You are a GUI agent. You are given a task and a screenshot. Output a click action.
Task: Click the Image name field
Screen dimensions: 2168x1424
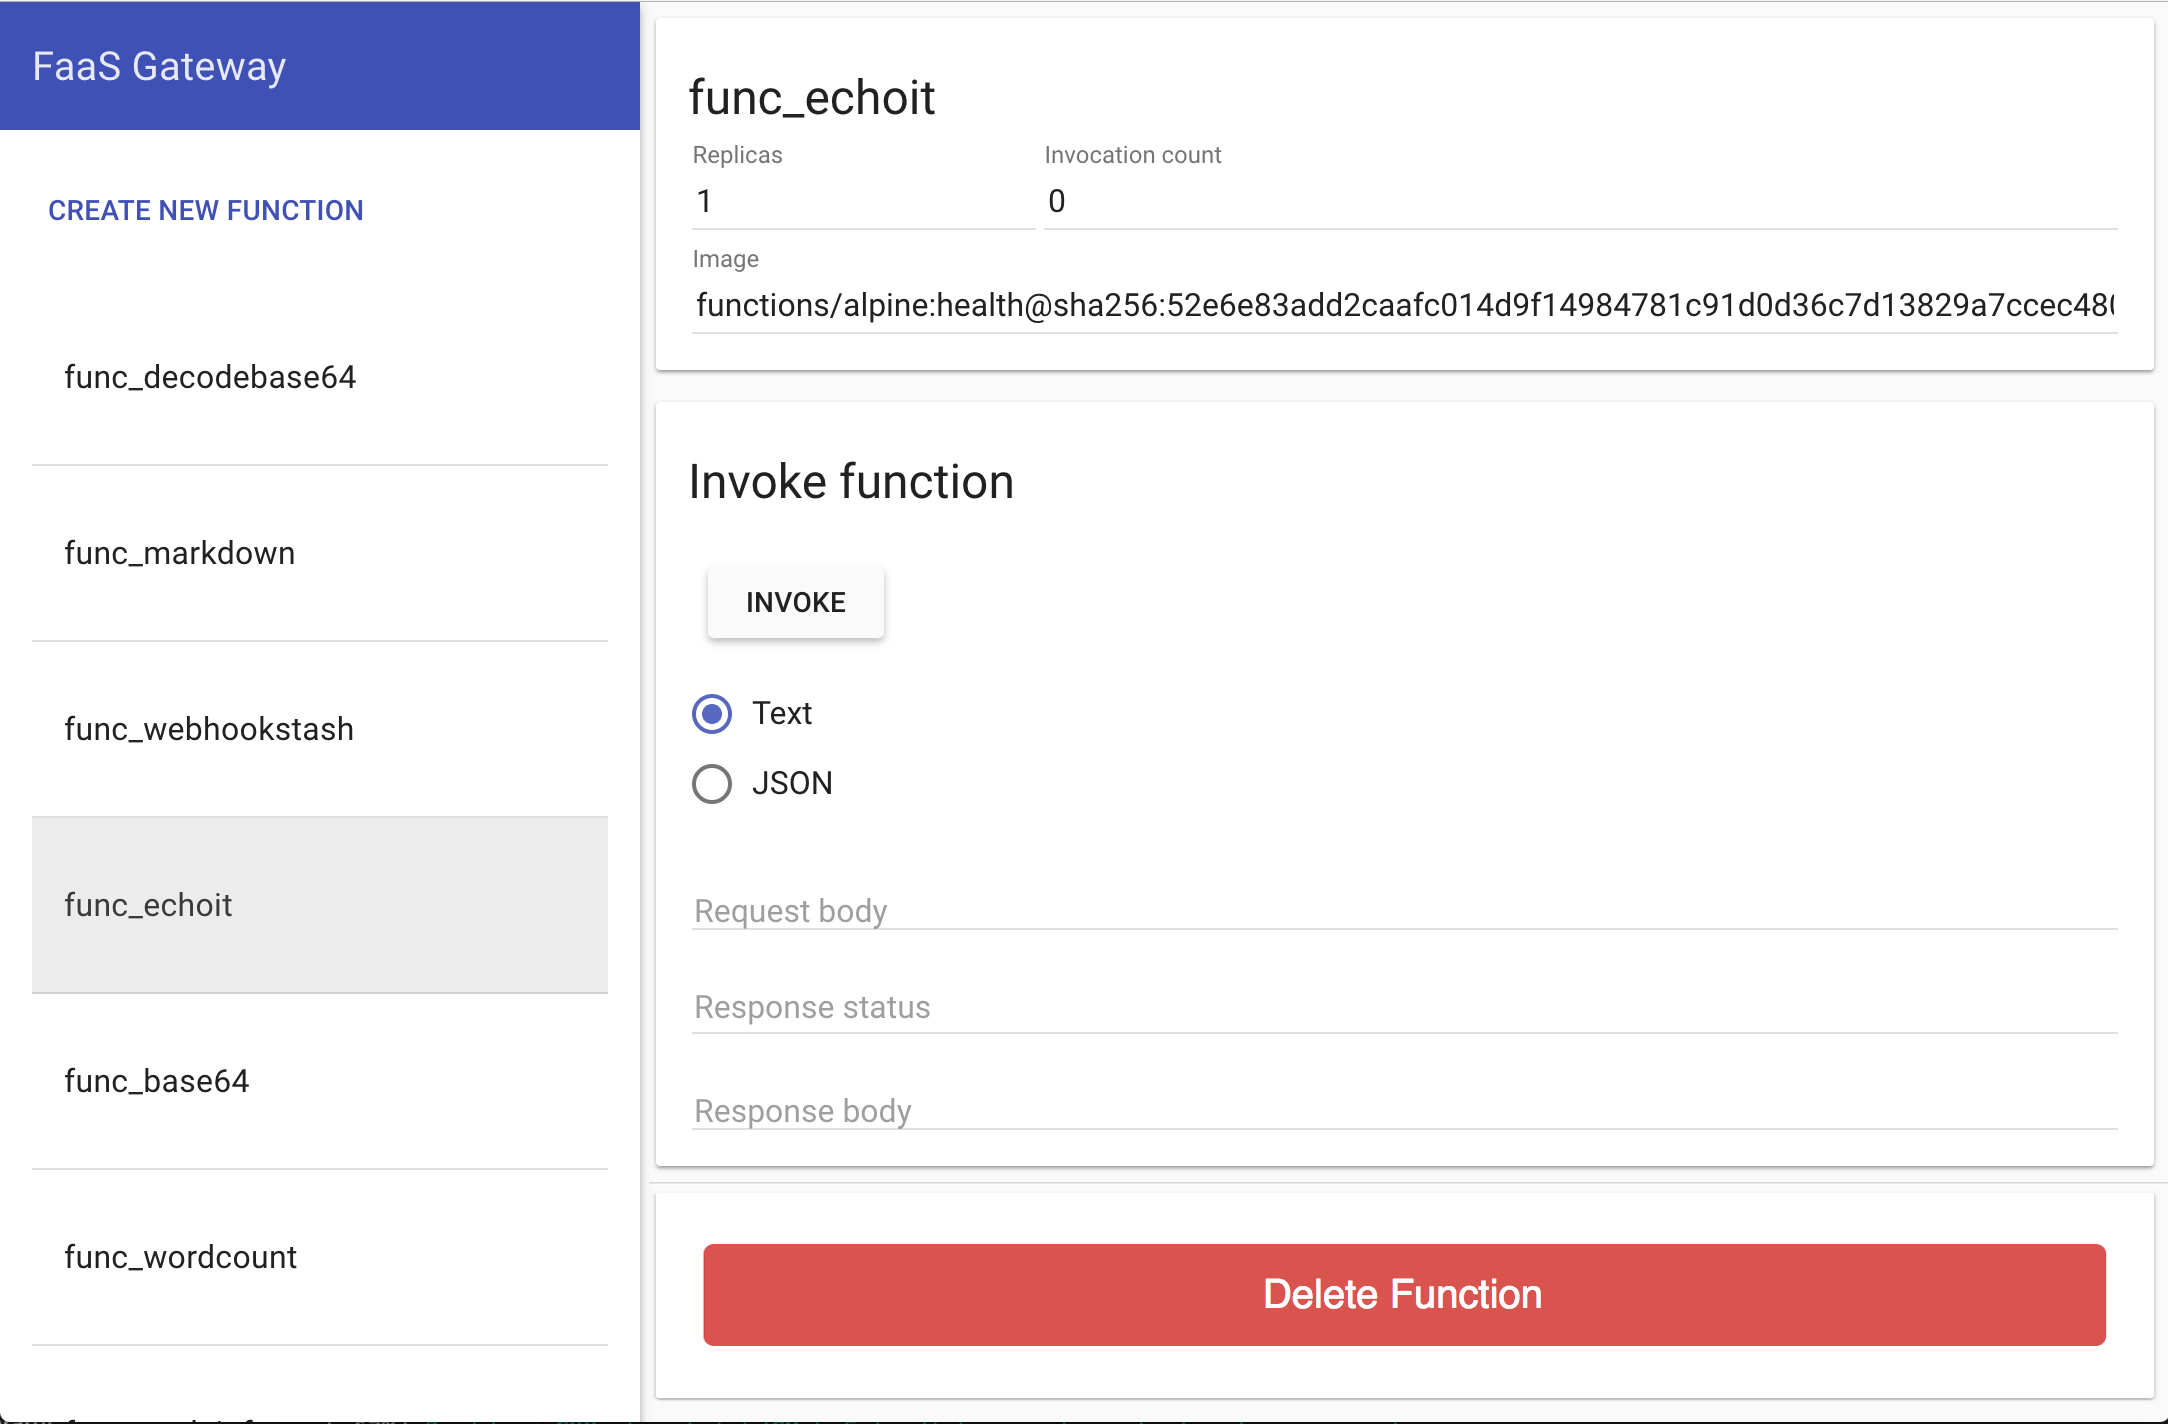pyautogui.click(x=1404, y=306)
